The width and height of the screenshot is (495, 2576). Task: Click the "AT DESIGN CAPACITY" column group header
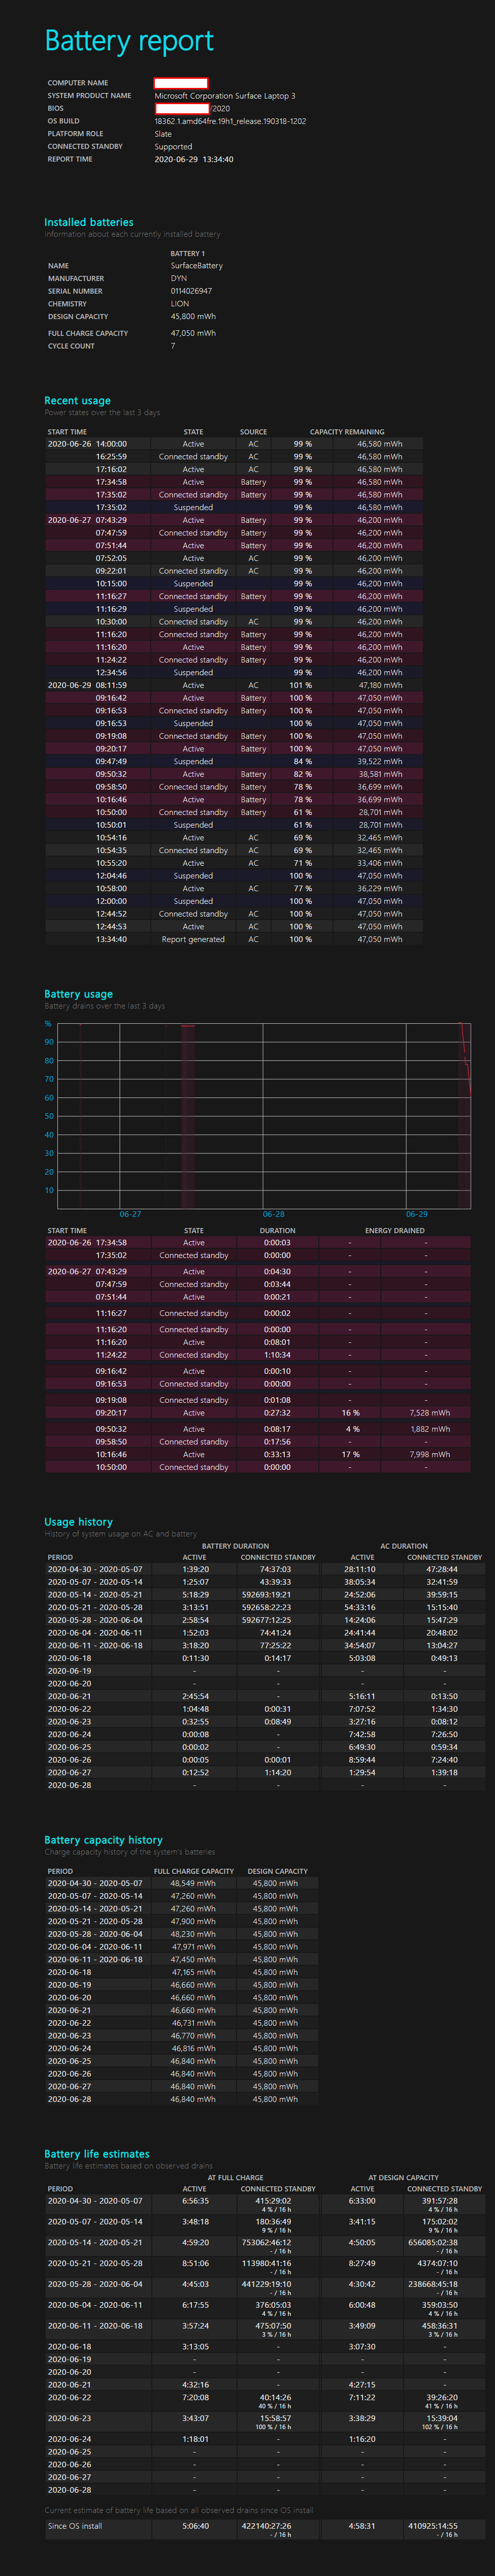tap(403, 2178)
